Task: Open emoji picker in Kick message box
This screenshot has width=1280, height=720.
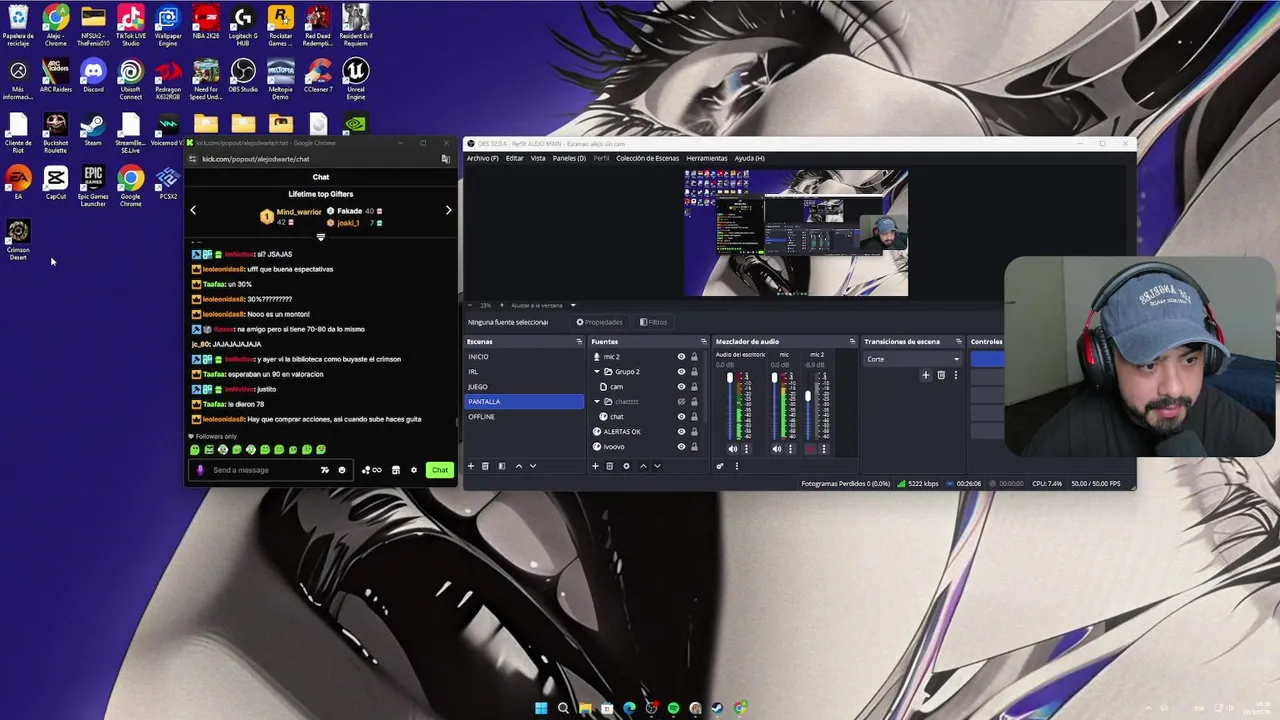Action: click(x=342, y=470)
